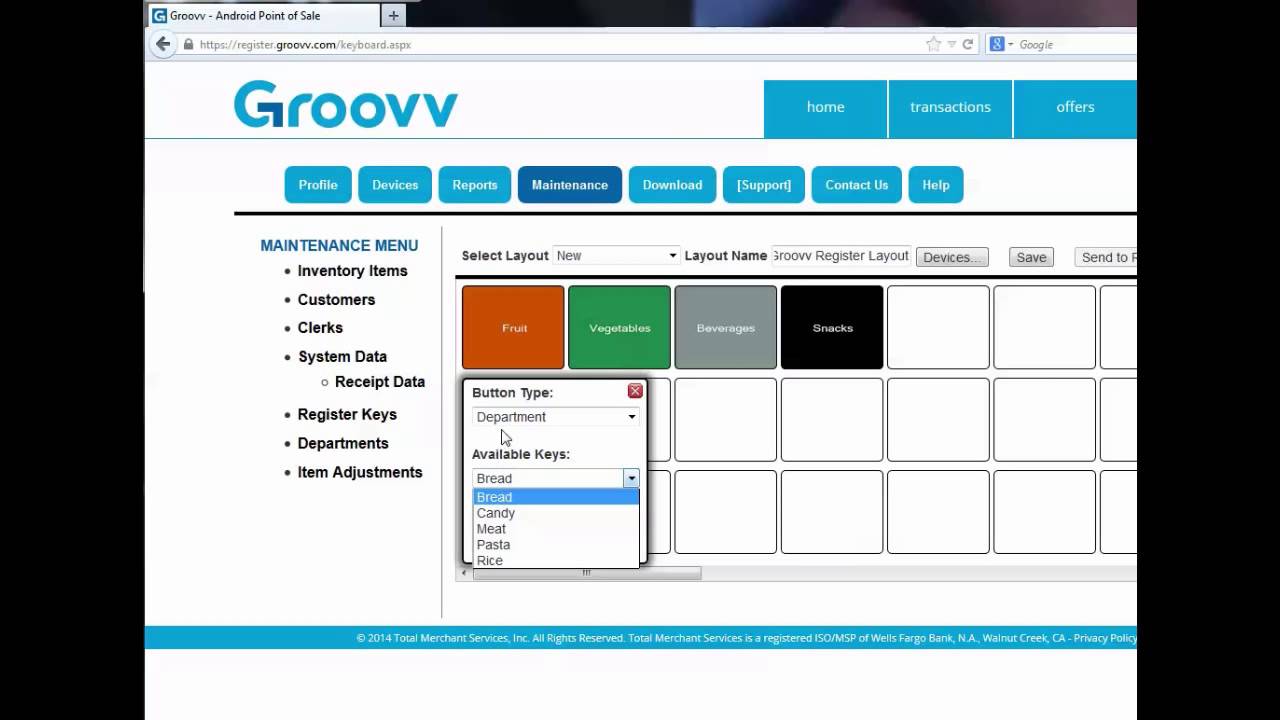
Task: Select the orange Fruit department key
Action: [x=513, y=328]
